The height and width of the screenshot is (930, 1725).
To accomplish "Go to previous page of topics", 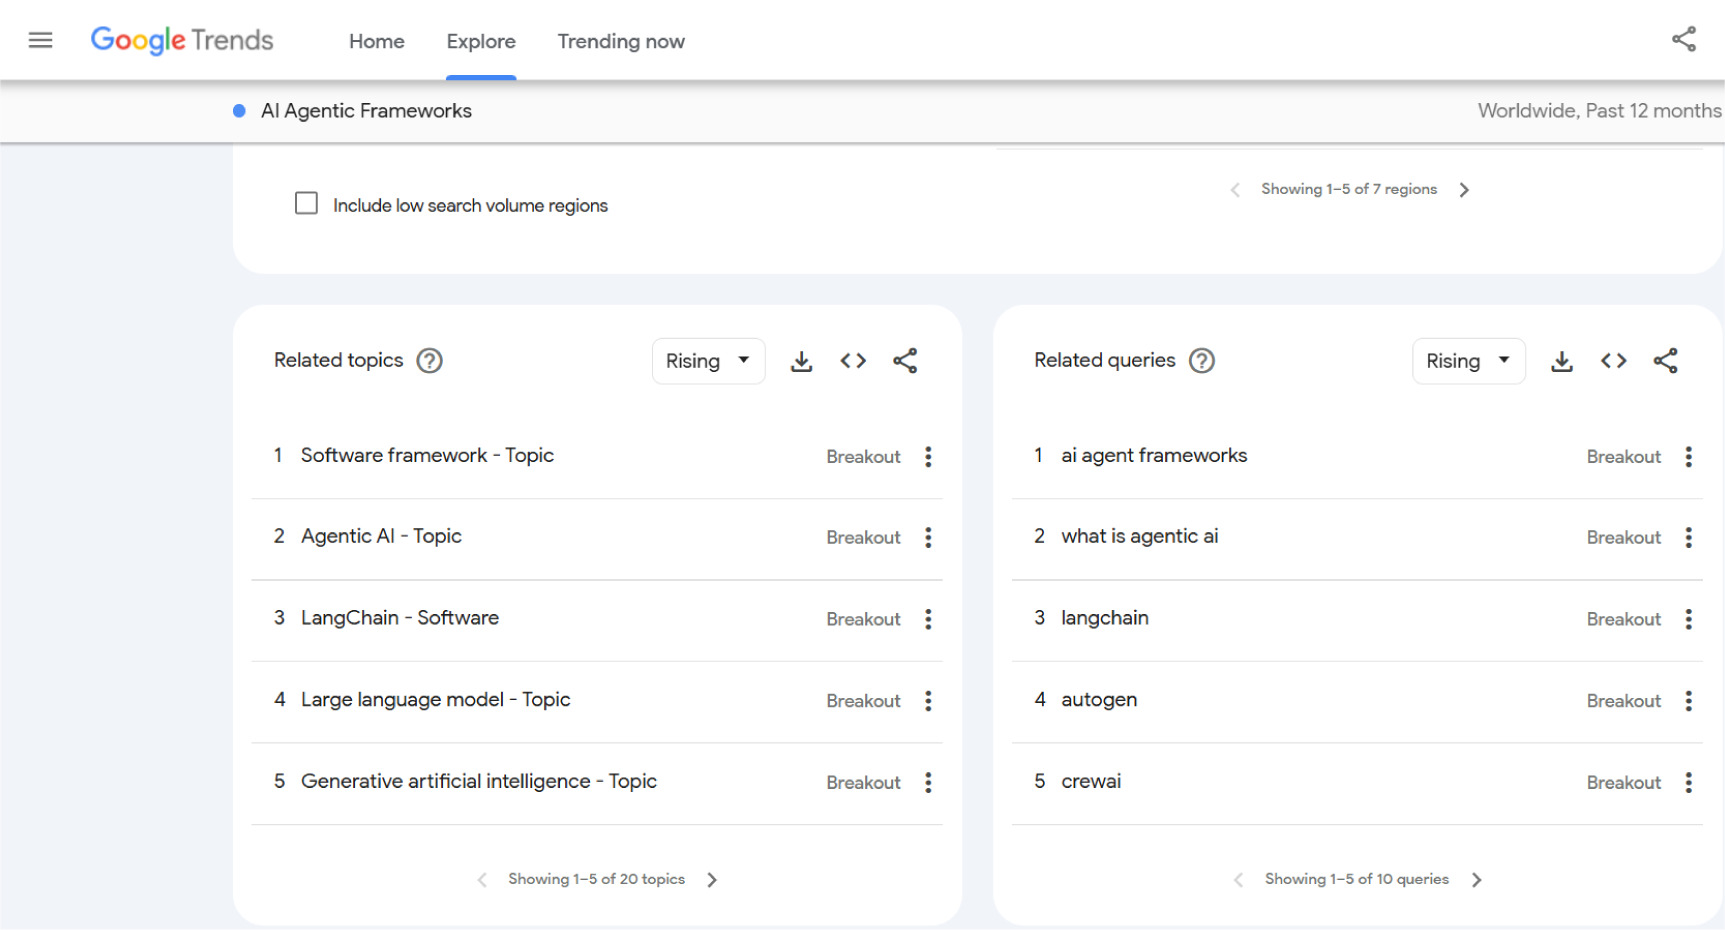I will 482,880.
